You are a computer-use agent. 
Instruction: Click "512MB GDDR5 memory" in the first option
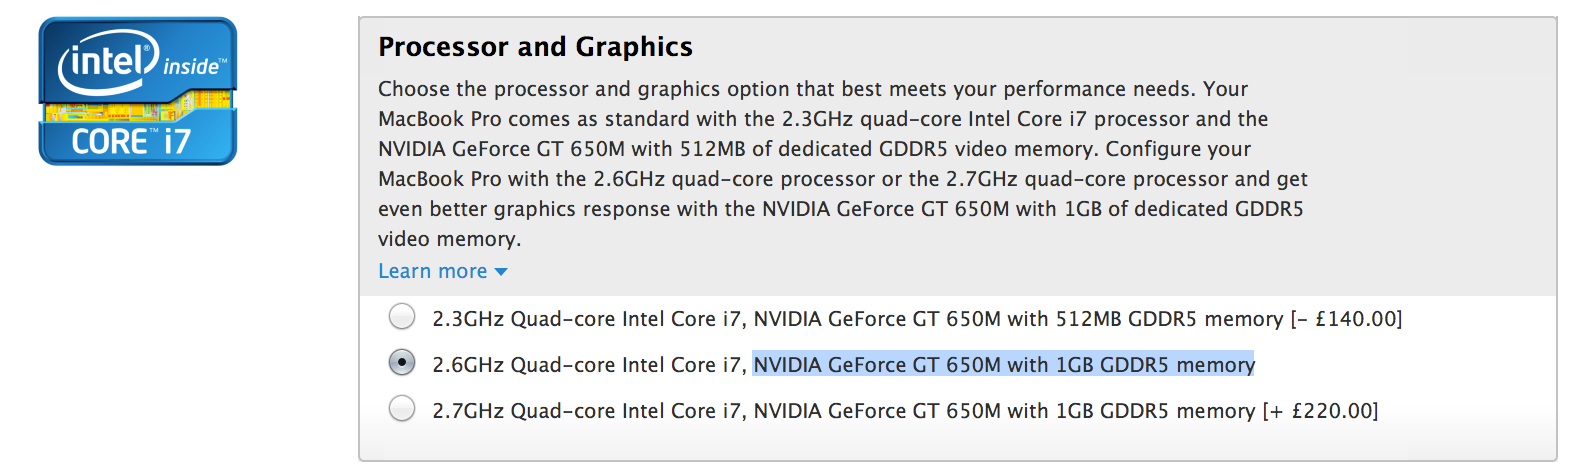(x=1169, y=319)
